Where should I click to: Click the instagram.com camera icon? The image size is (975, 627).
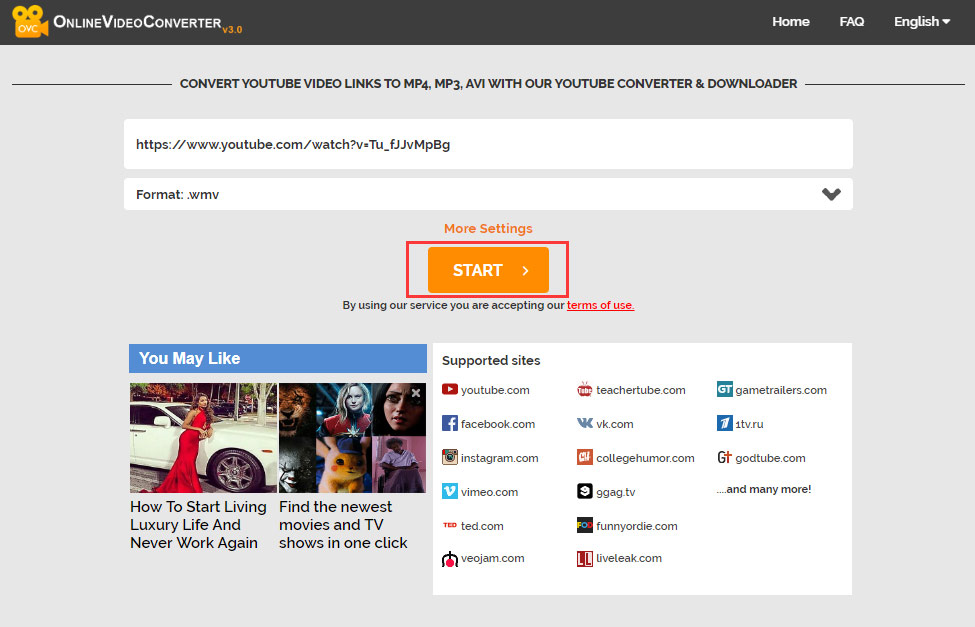pos(450,457)
